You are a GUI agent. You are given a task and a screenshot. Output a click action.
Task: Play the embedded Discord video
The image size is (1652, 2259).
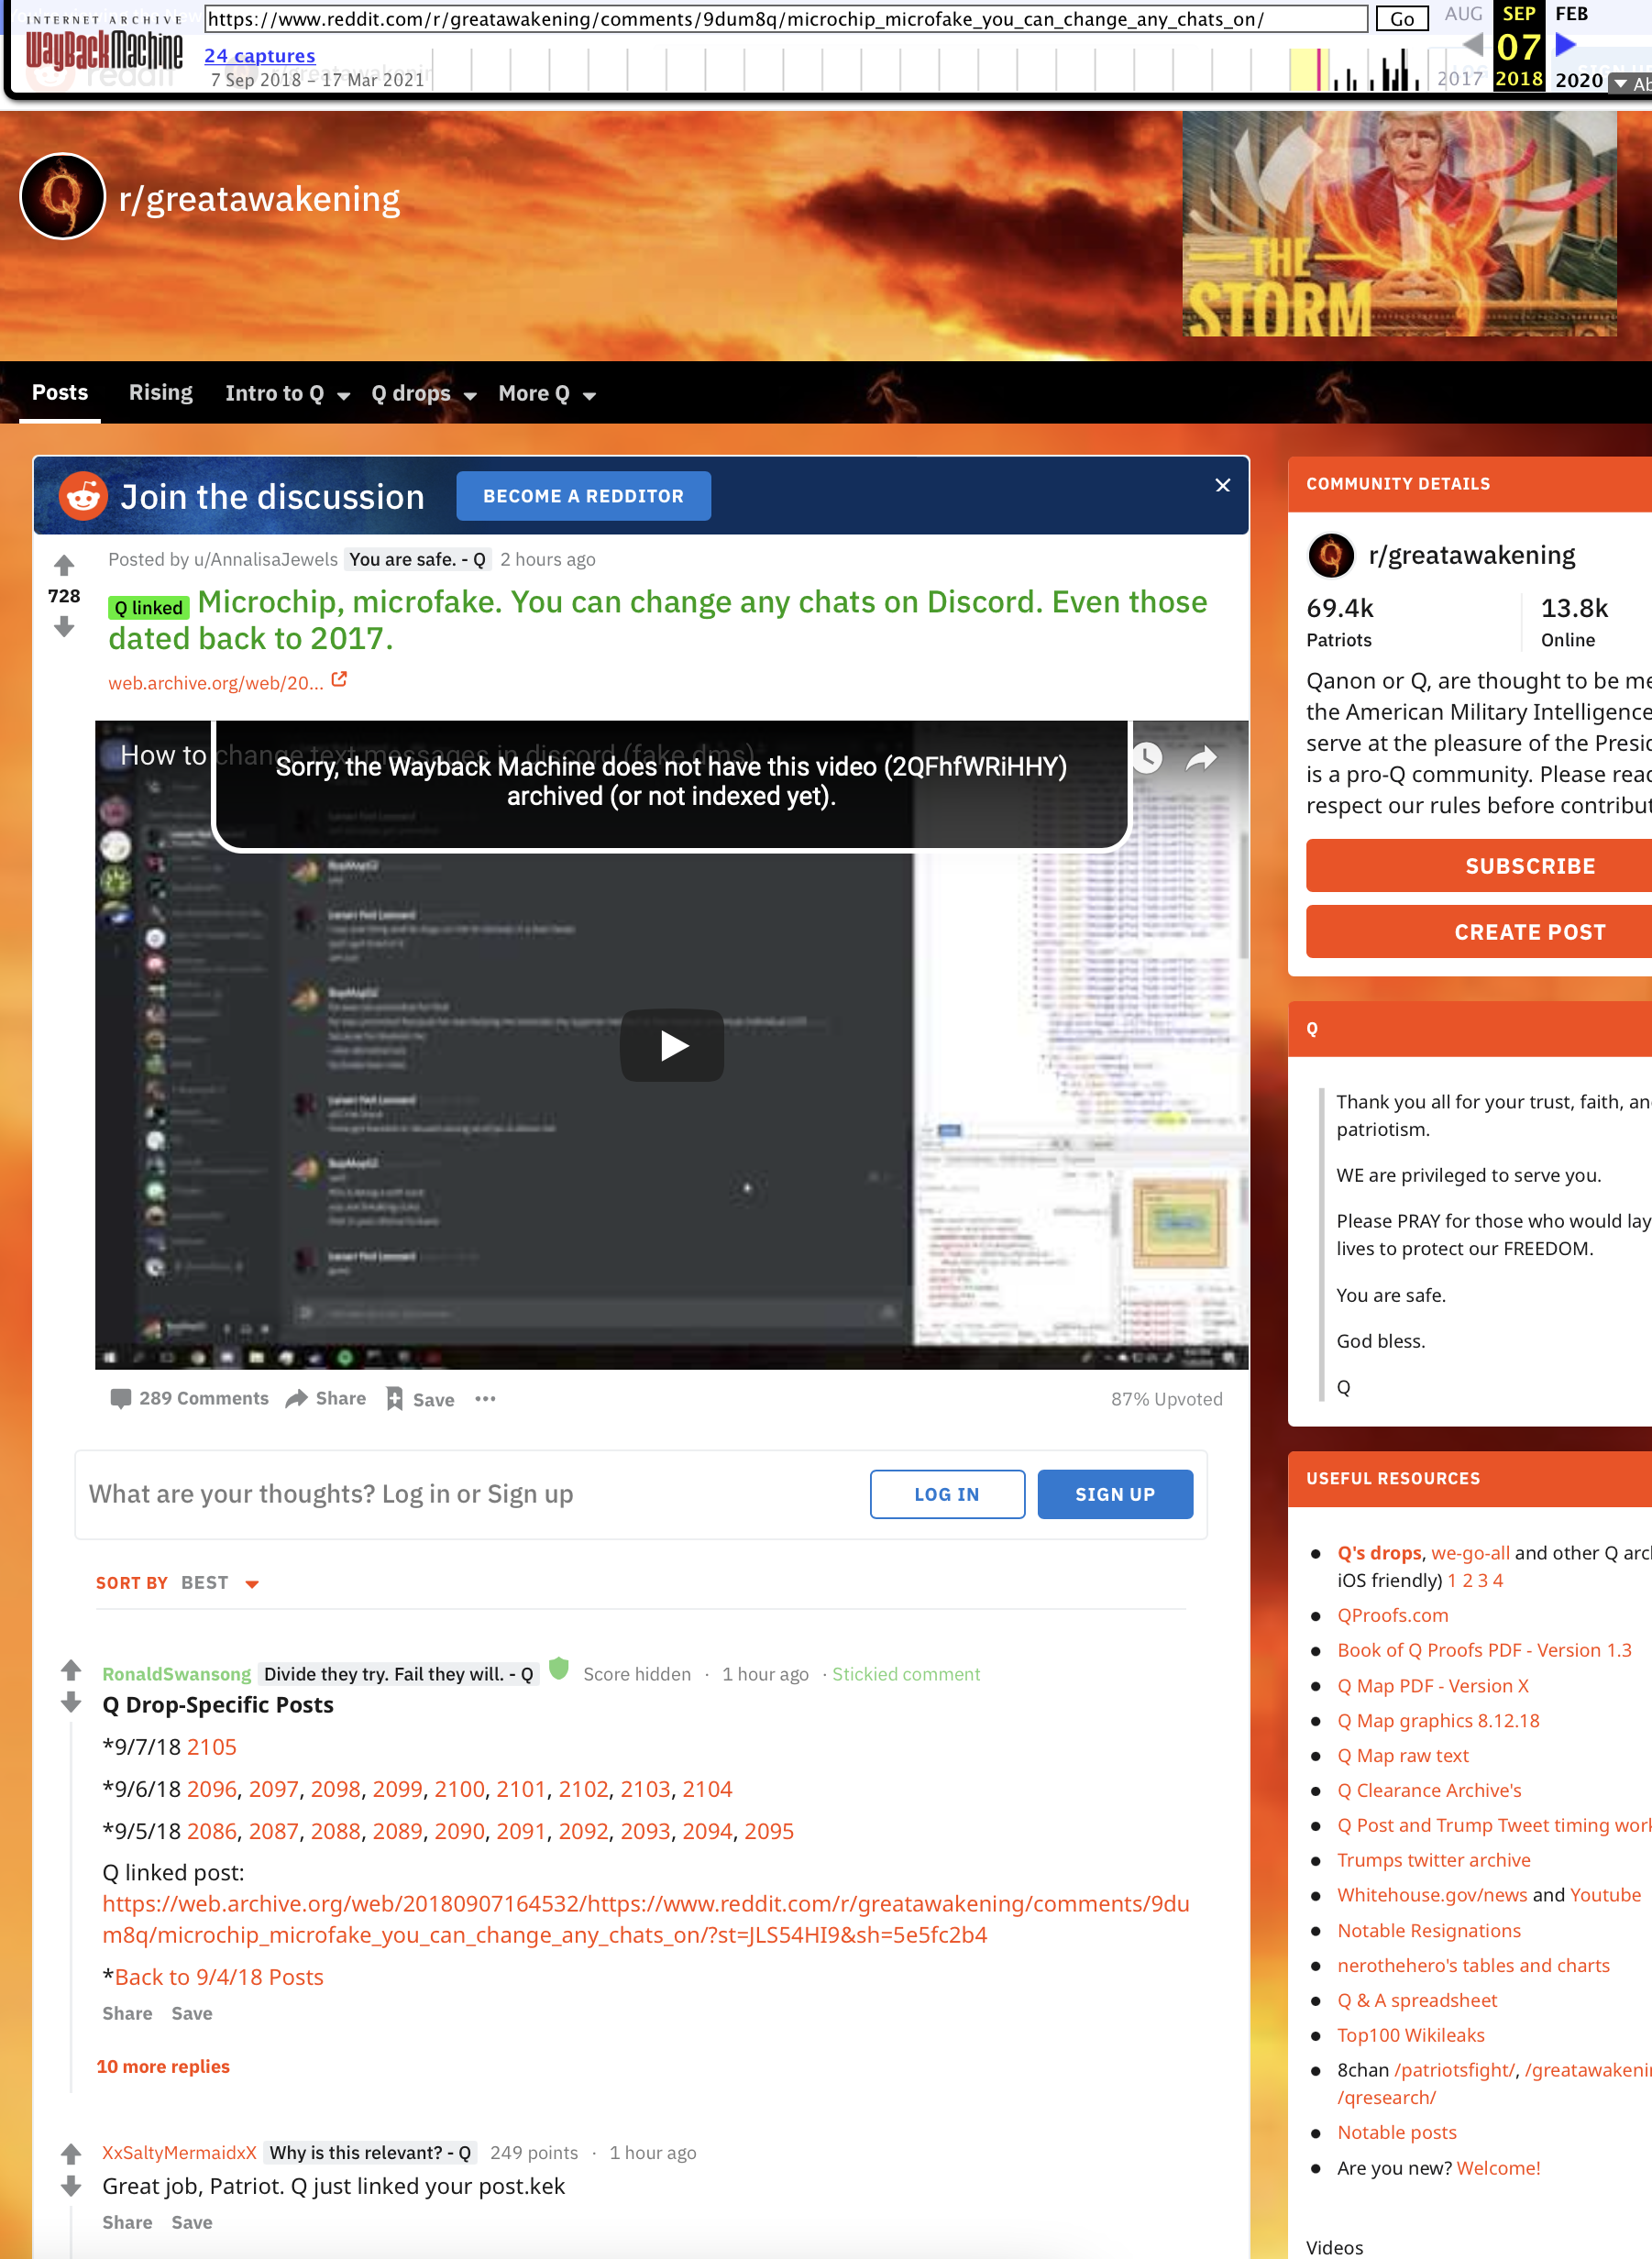pyautogui.click(x=672, y=1046)
